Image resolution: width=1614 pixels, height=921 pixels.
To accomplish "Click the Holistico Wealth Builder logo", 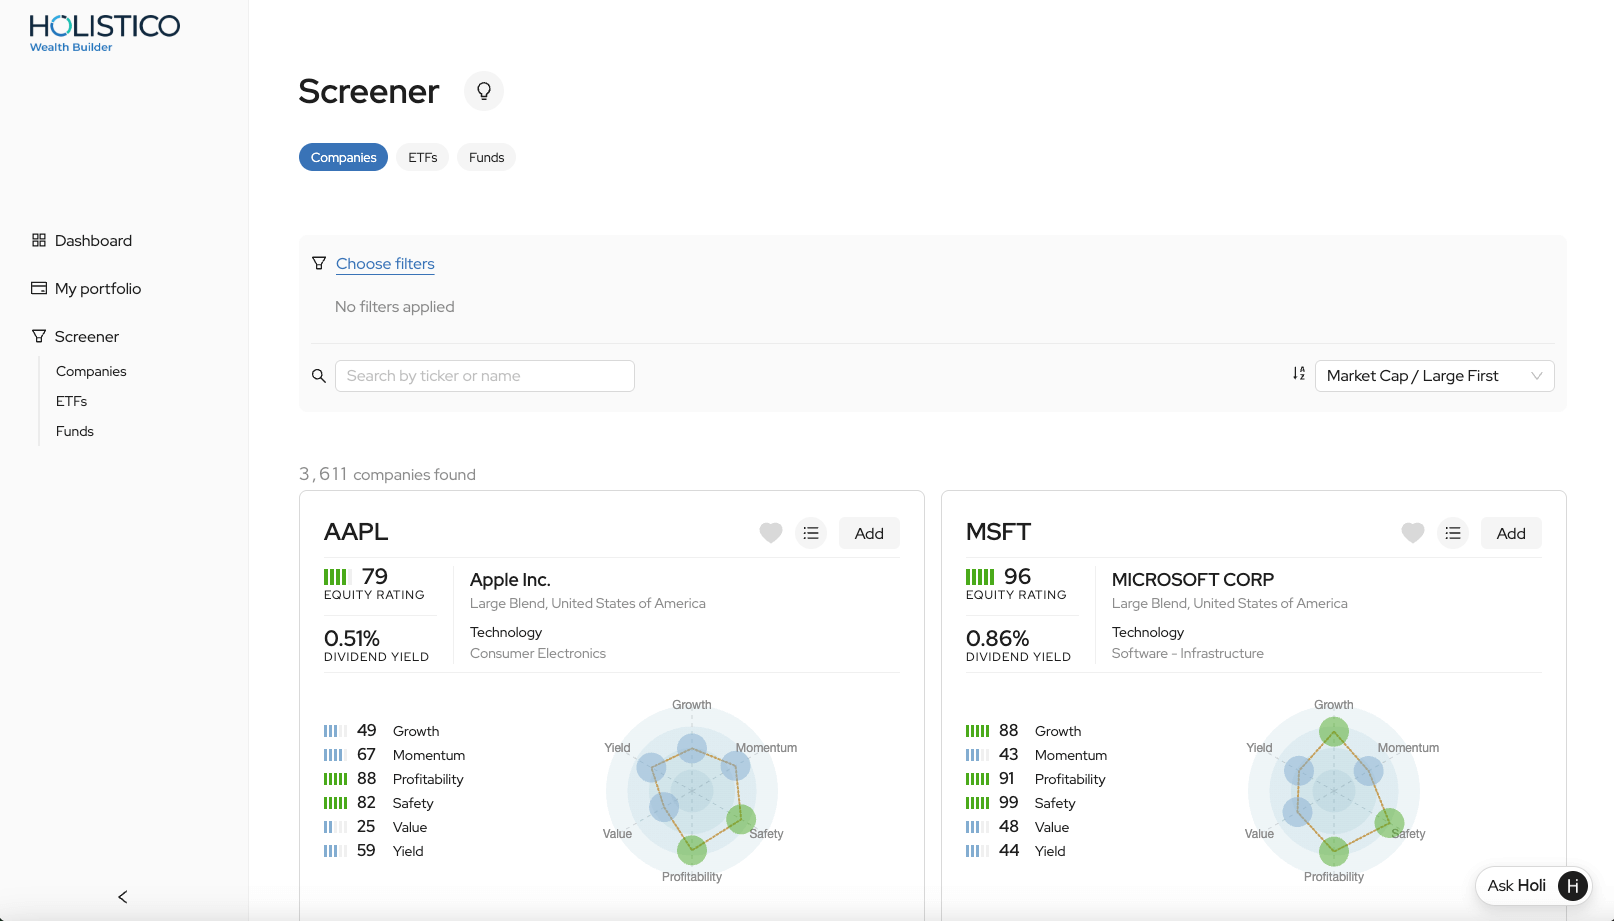I will [104, 32].
